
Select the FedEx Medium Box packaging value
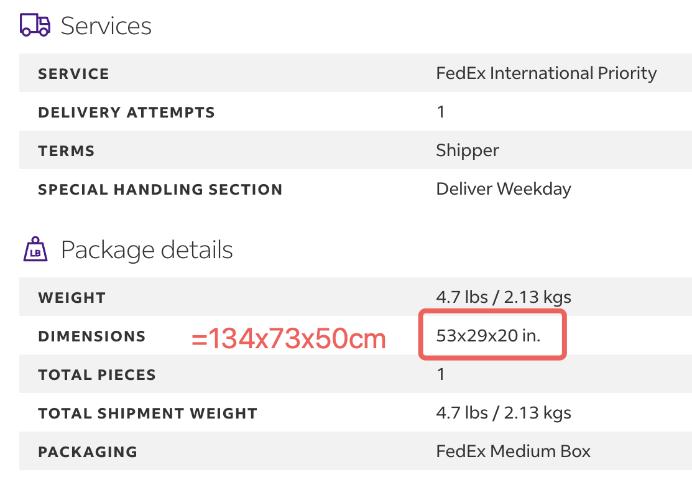(x=513, y=451)
